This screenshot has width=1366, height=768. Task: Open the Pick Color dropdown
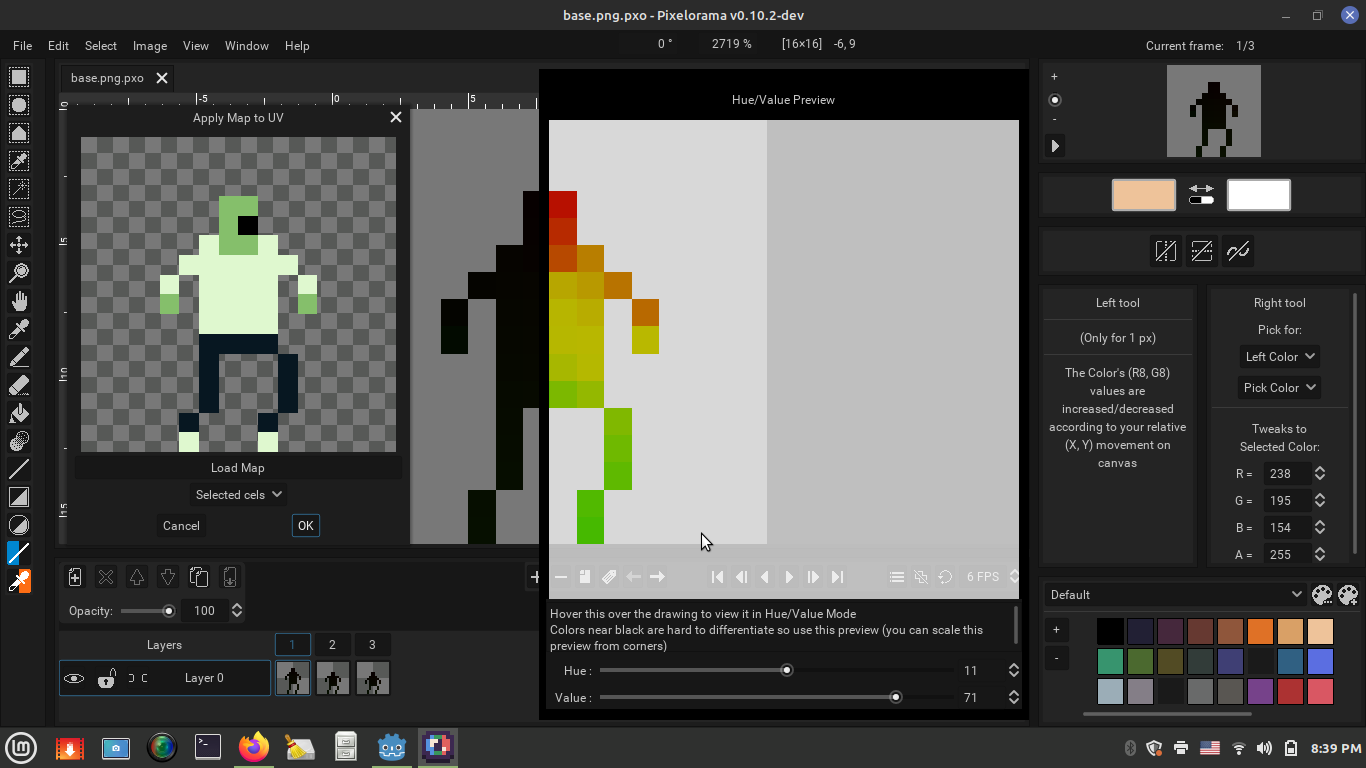(1279, 387)
